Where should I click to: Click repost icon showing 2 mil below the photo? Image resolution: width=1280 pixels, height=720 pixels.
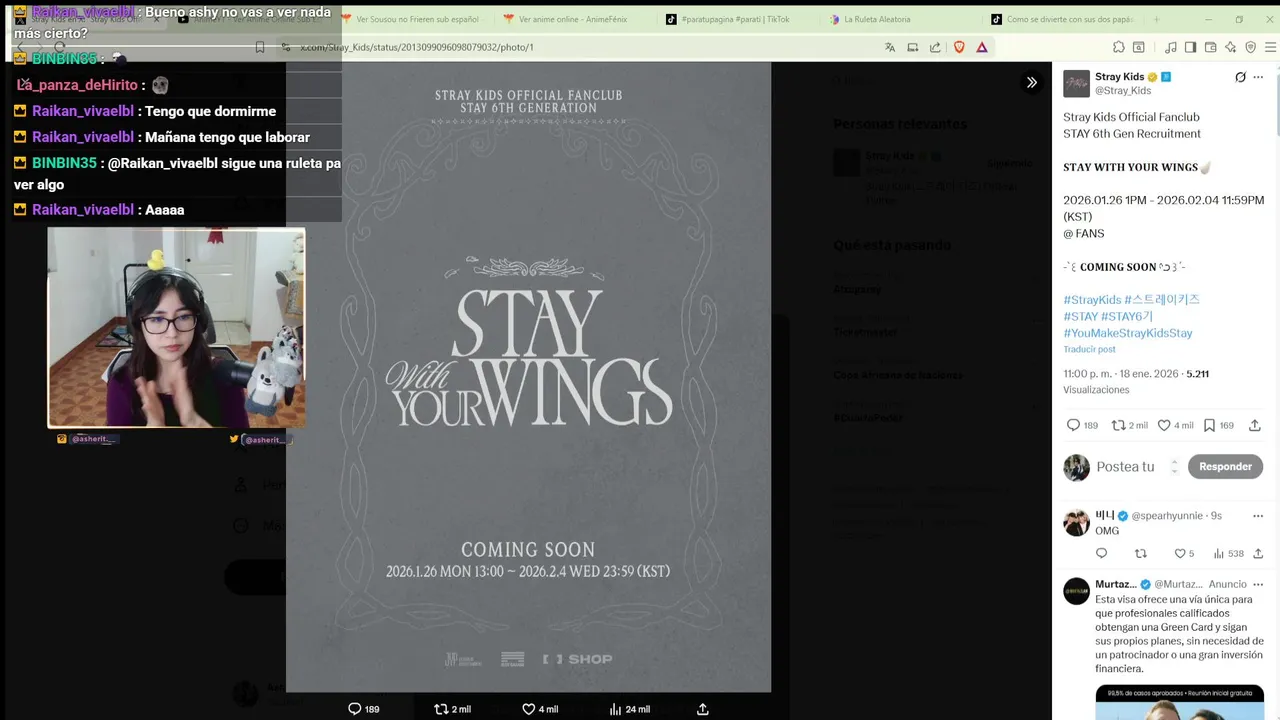(x=441, y=709)
